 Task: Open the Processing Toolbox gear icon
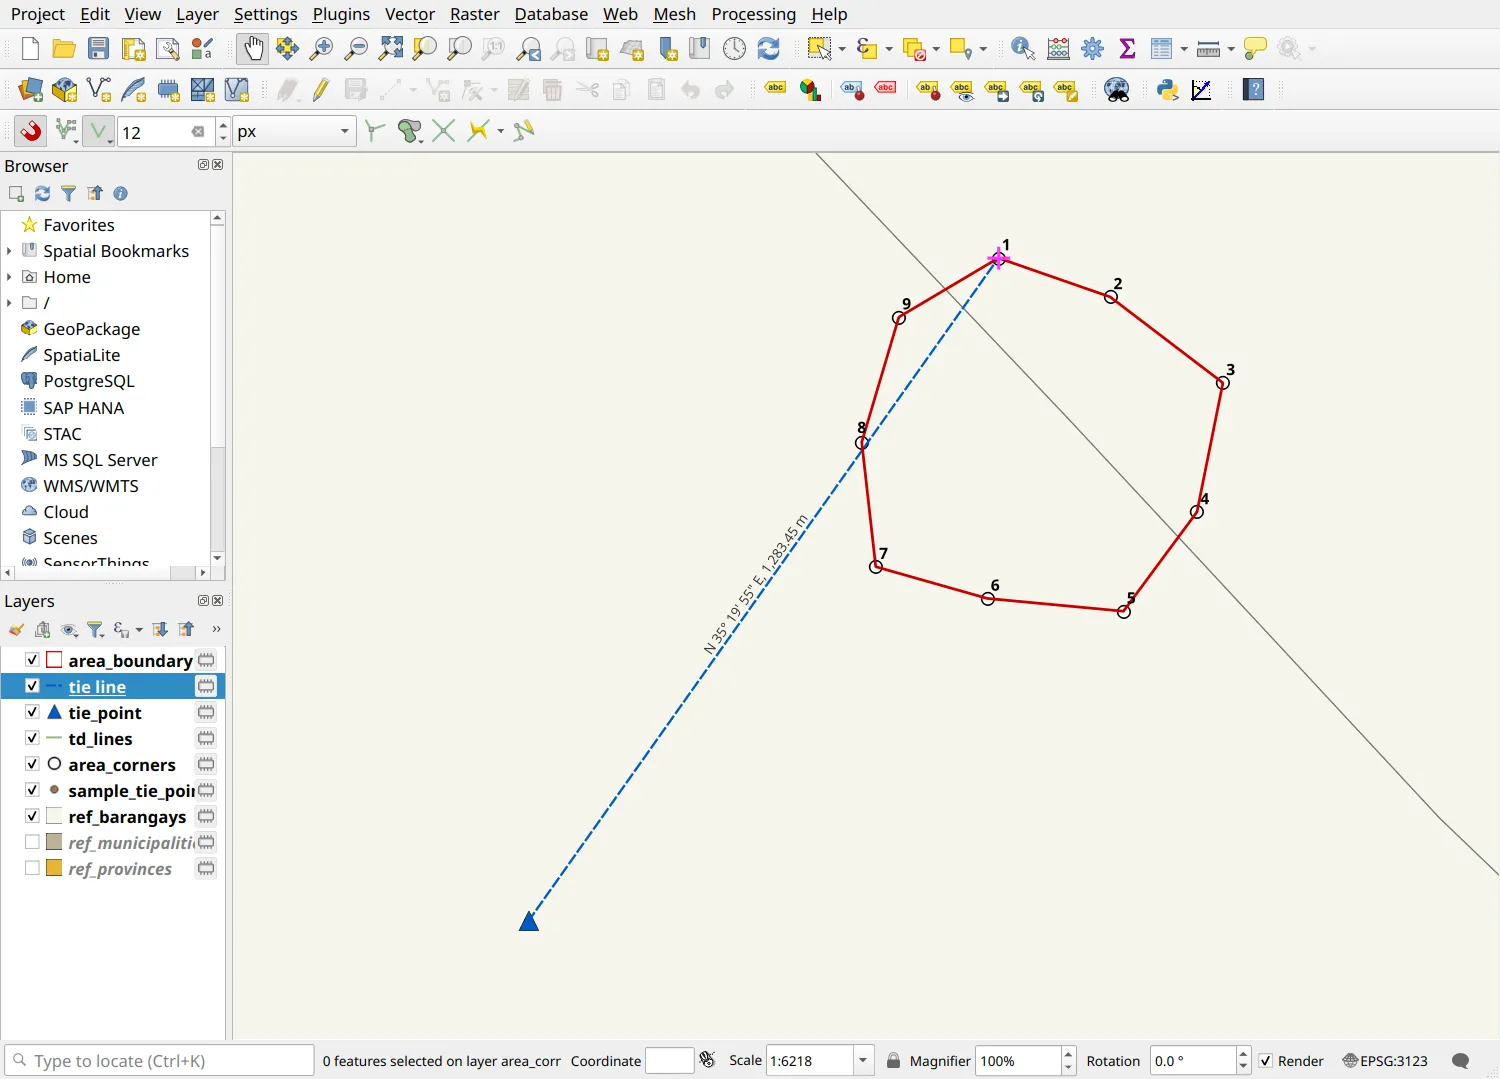[x=1092, y=48]
